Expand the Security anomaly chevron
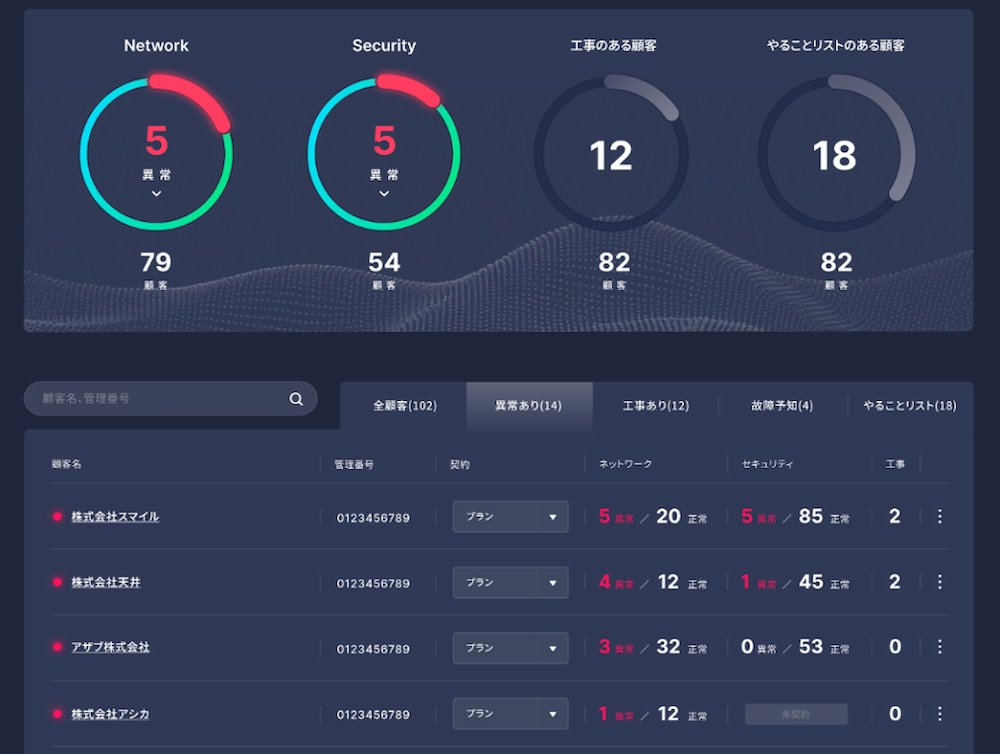 click(384, 194)
